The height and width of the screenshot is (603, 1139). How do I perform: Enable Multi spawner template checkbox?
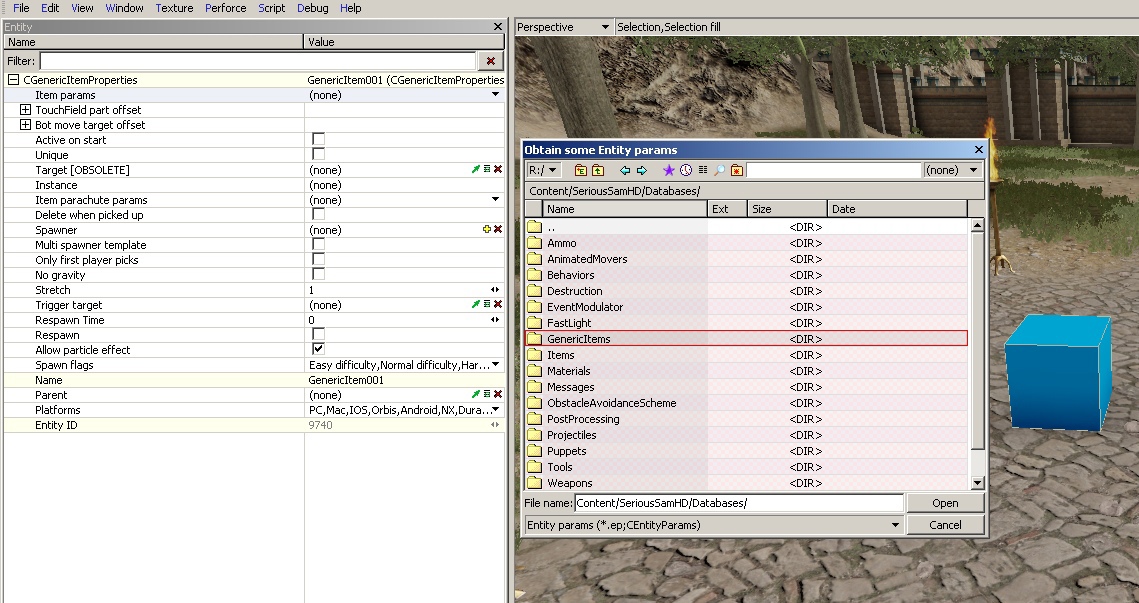(x=318, y=245)
